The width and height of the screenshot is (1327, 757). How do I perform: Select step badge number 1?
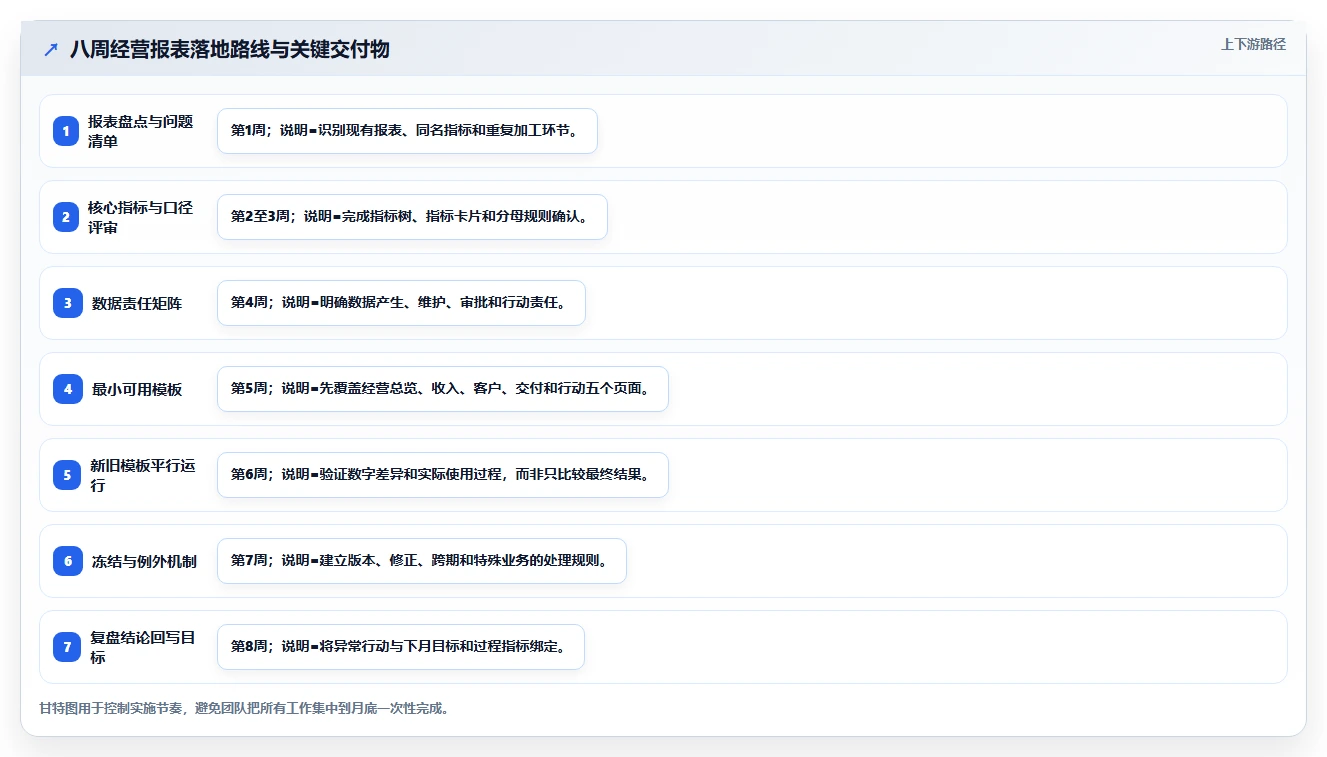(66, 131)
